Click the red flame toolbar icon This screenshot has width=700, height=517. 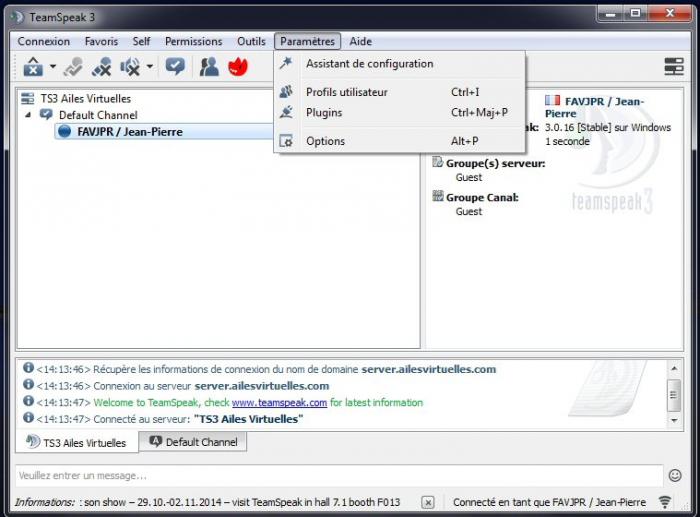pyautogui.click(x=238, y=67)
